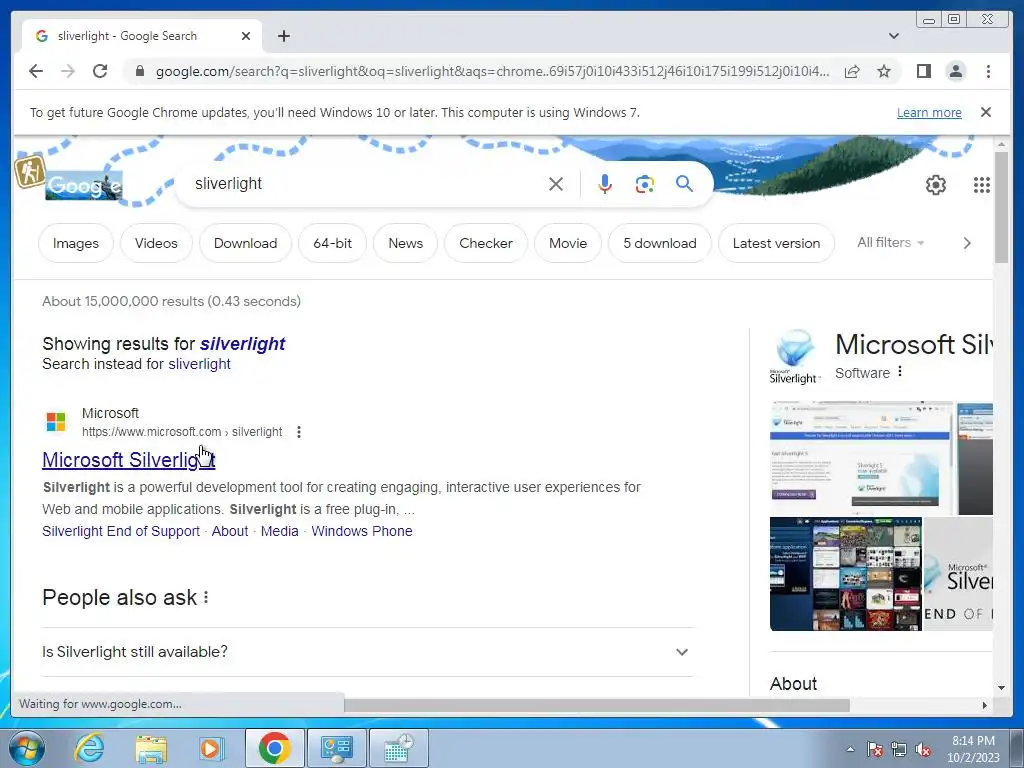The width and height of the screenshot is (1024, 768).
Task: Expand Is Silverlight still available question
Action: (x=367, y=652)
